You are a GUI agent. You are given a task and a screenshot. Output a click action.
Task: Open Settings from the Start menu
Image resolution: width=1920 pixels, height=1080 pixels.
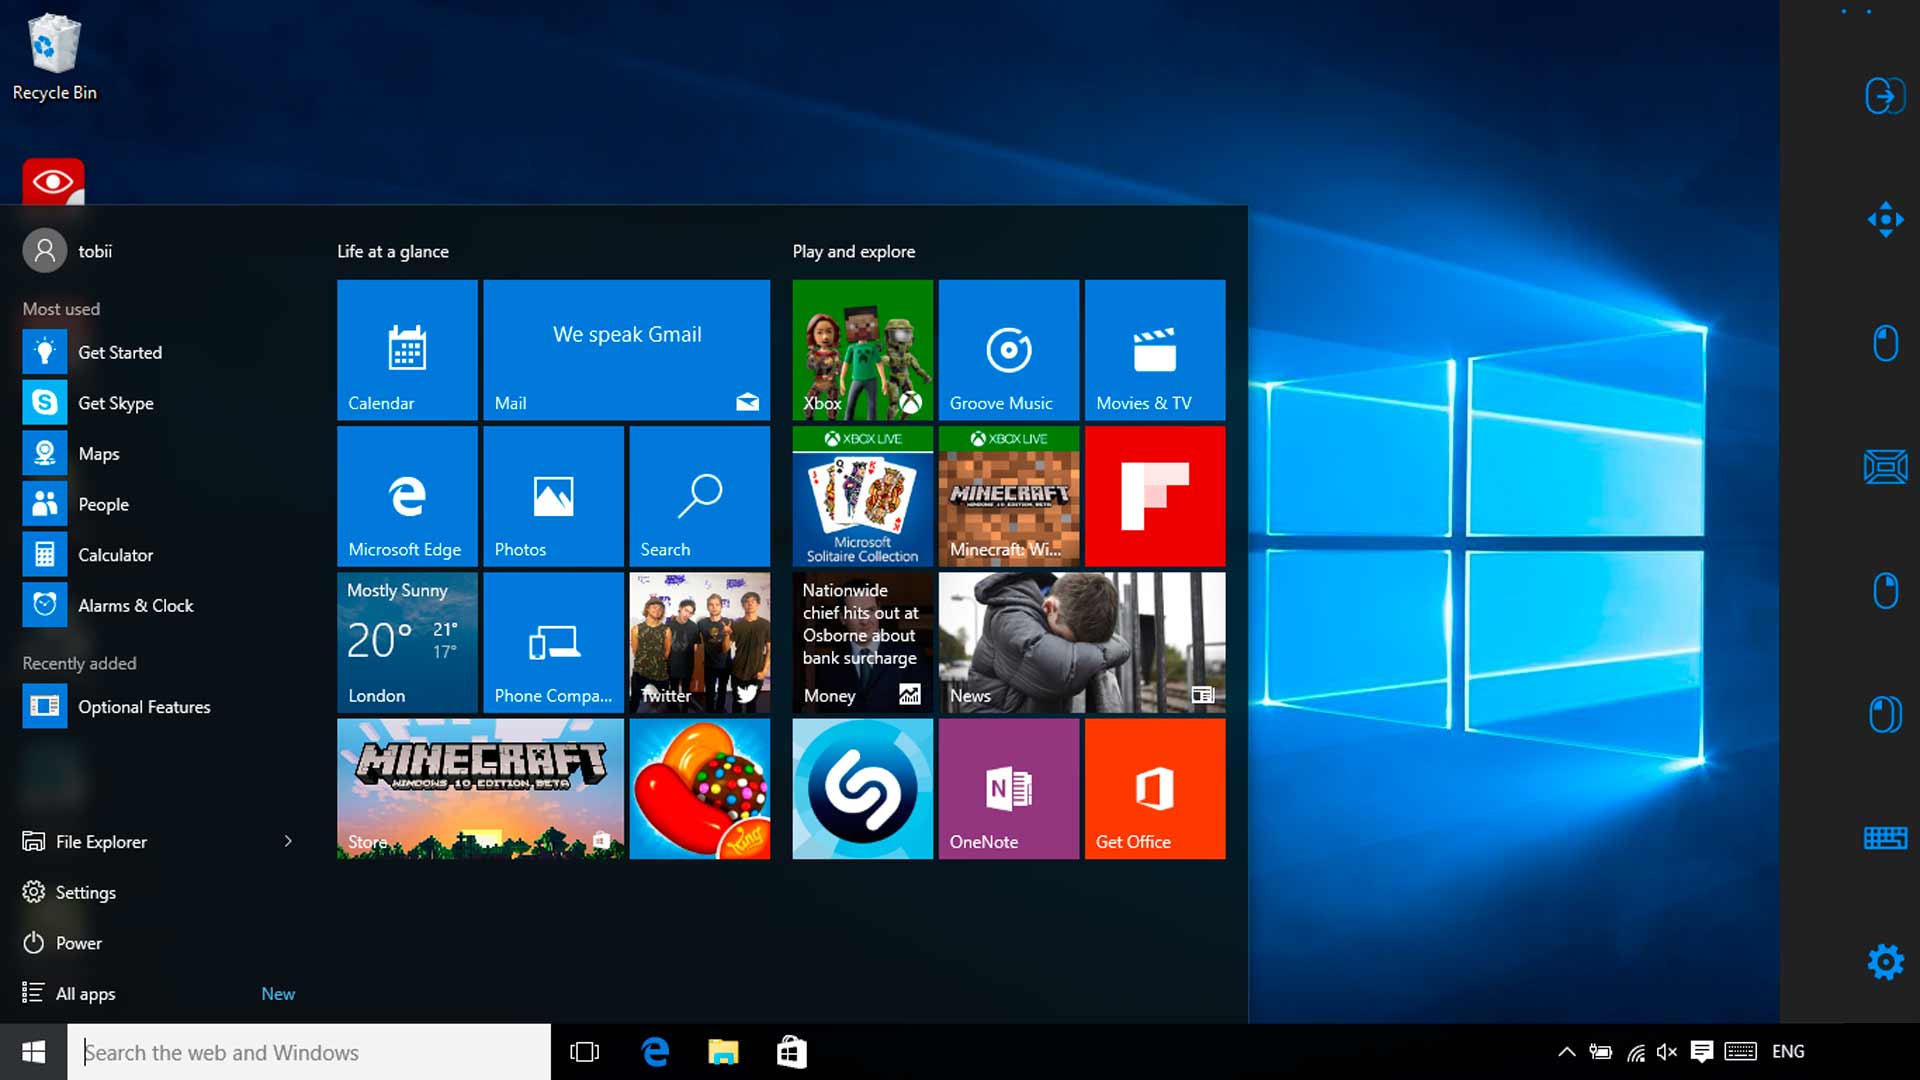[x=85, y=892]
